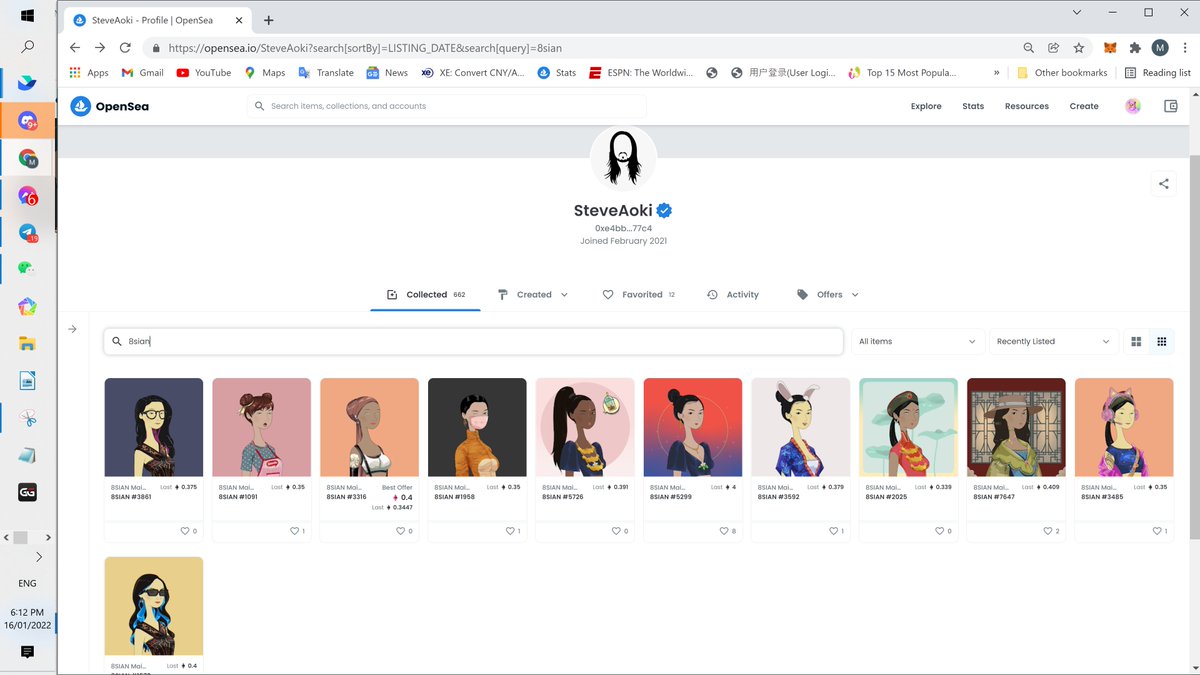1200x675 pixels.
Task: Open the Resources menu
Action: (x=1027, y=106)
